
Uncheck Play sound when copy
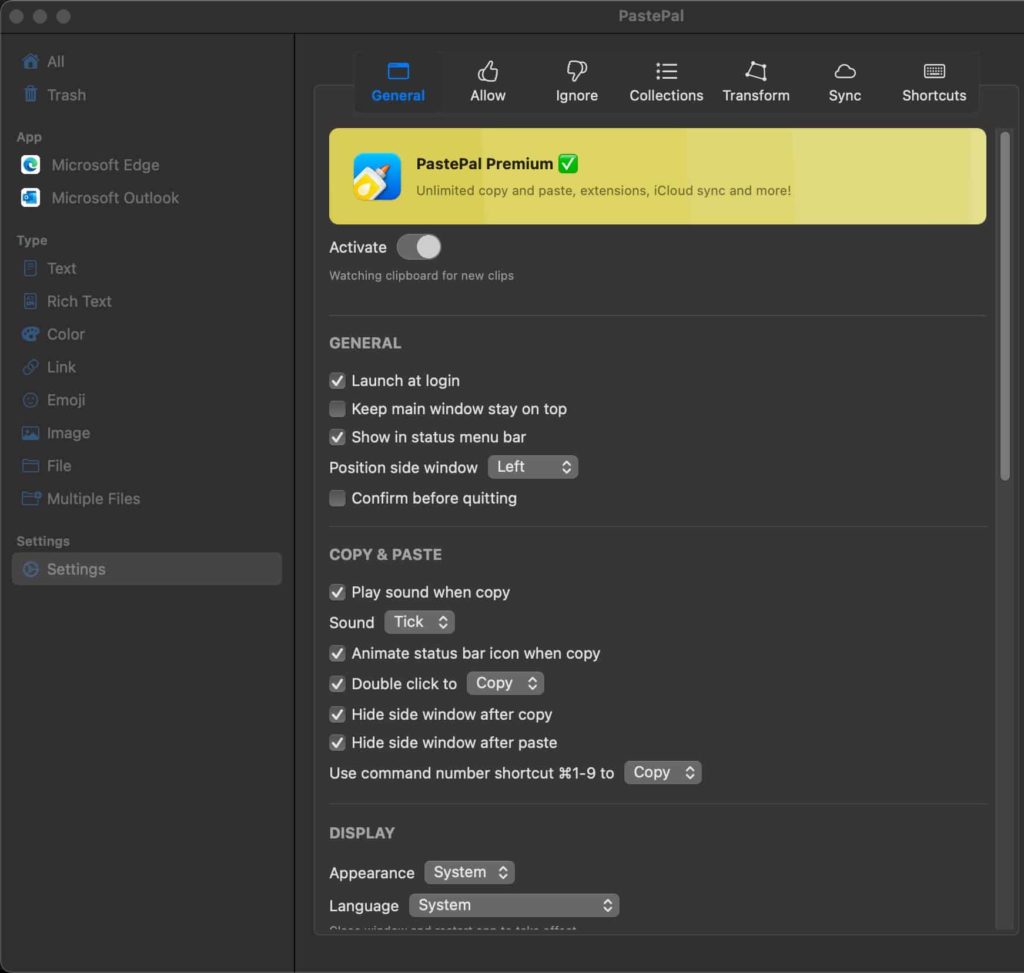coord(337,592)
